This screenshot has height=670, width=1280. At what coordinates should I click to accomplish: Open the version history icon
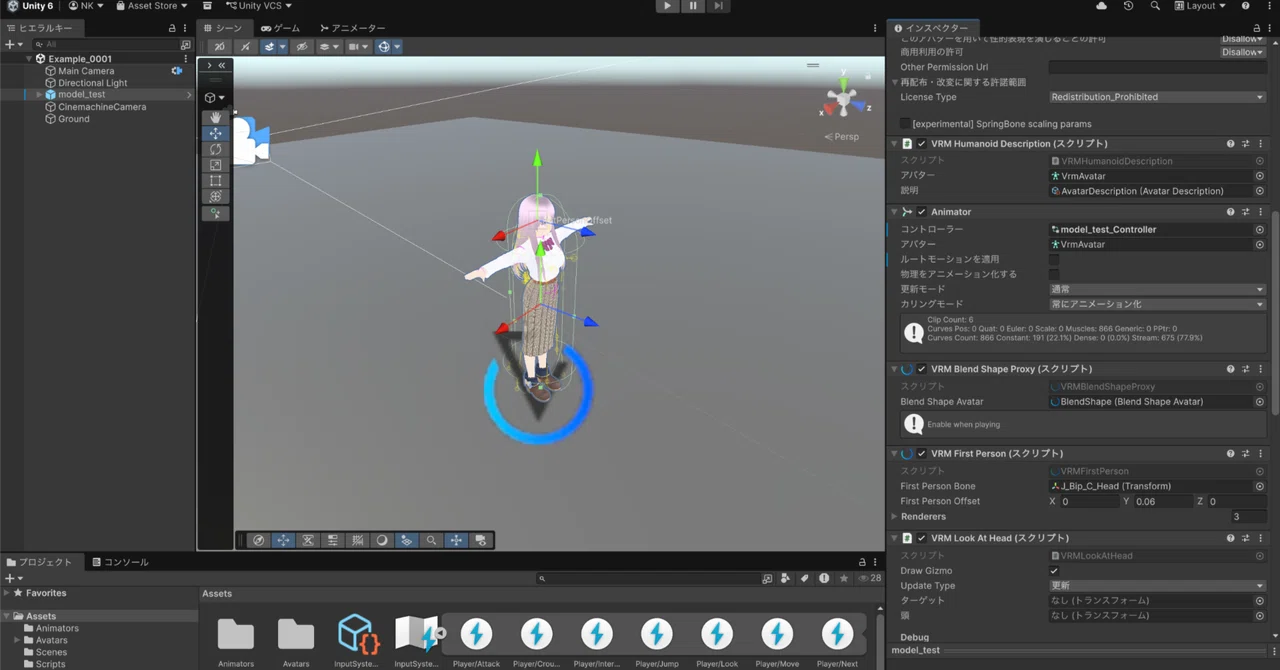(1128, 6)
